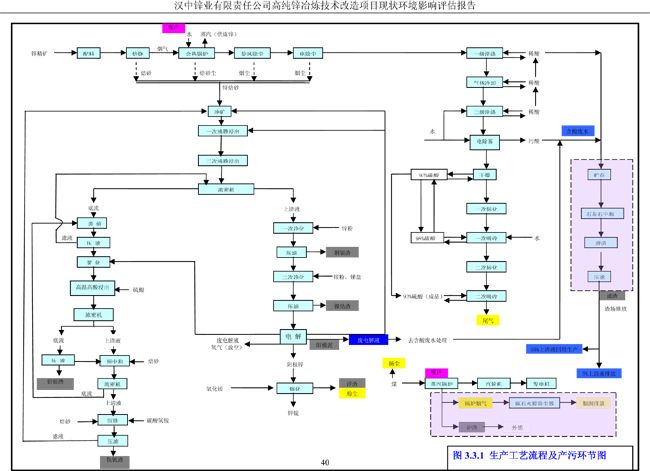Click the yellow 尾气 label
This screenshot has height=471, width=650.
click(x=490, y=321)
